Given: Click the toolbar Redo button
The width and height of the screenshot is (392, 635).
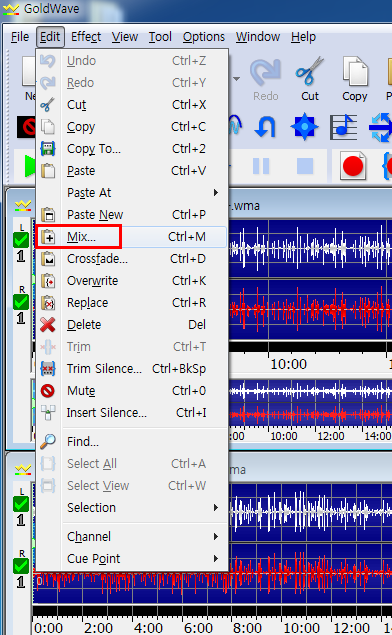Looking at the screenshot, I should (x=266, y=79).
